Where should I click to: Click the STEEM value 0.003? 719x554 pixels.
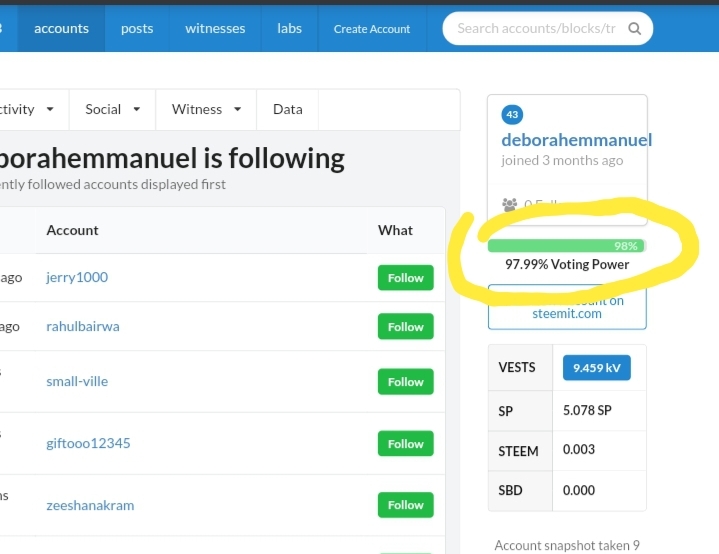(x=579, y=449)
